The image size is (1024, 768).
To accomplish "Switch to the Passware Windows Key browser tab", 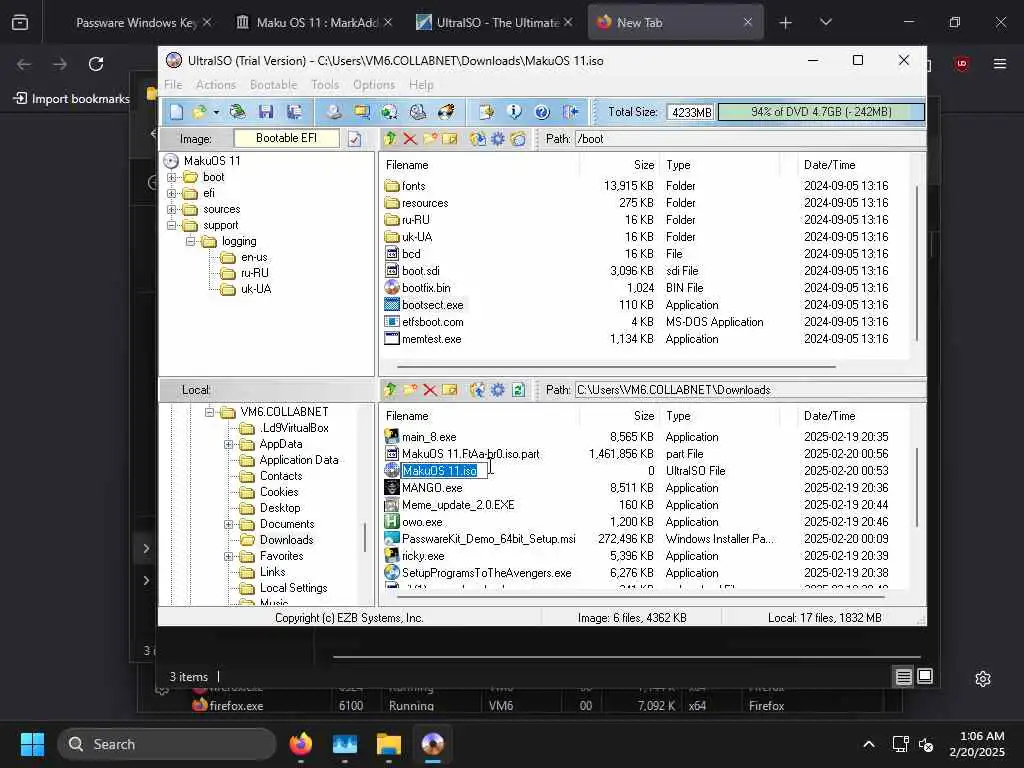I will coord(136,23).
